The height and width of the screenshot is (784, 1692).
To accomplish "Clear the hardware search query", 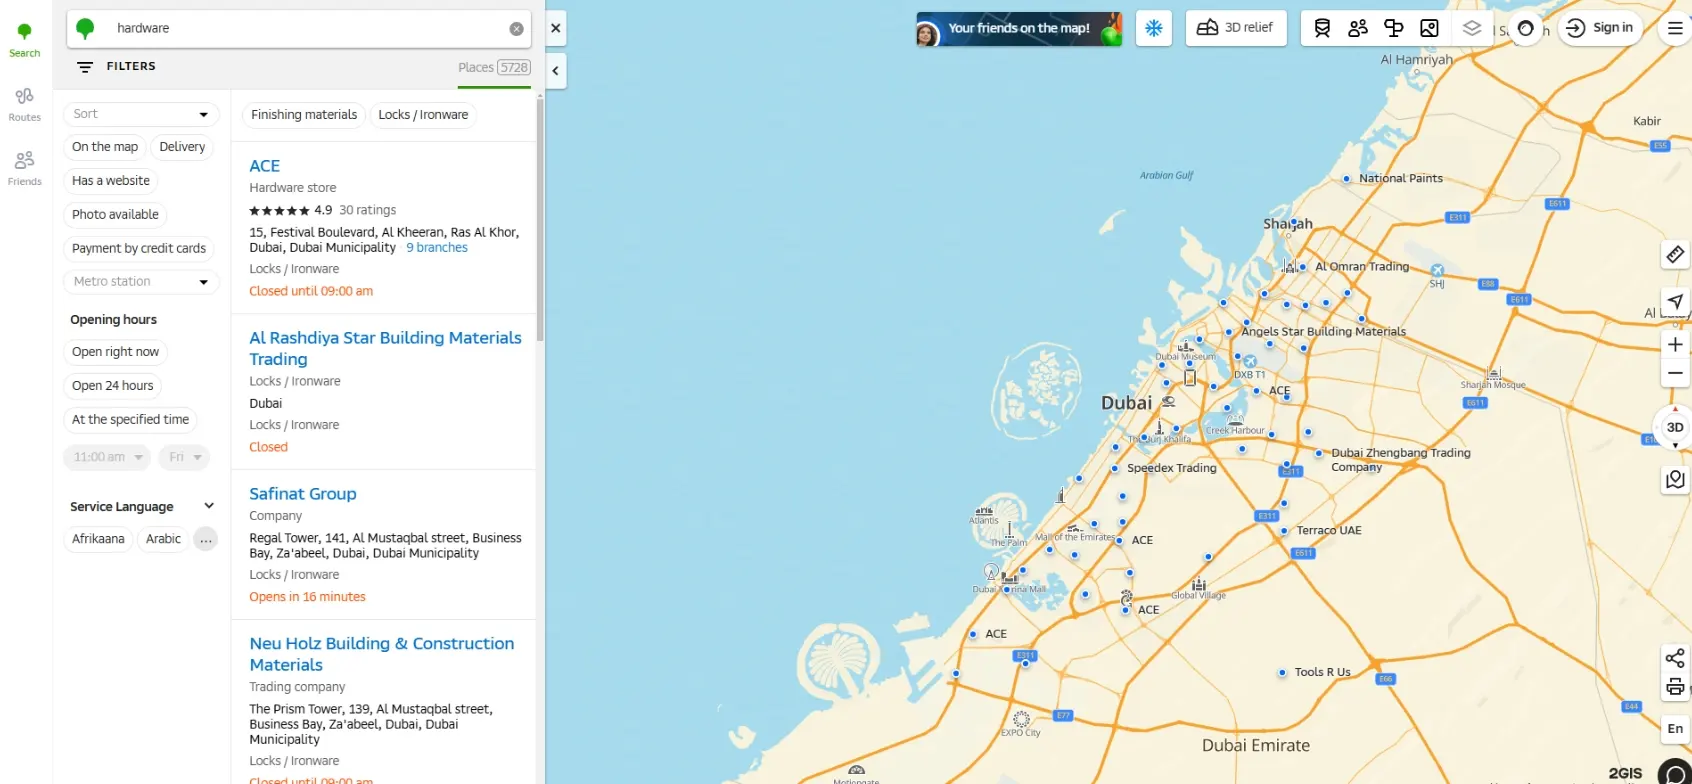I will click(516, 29).
